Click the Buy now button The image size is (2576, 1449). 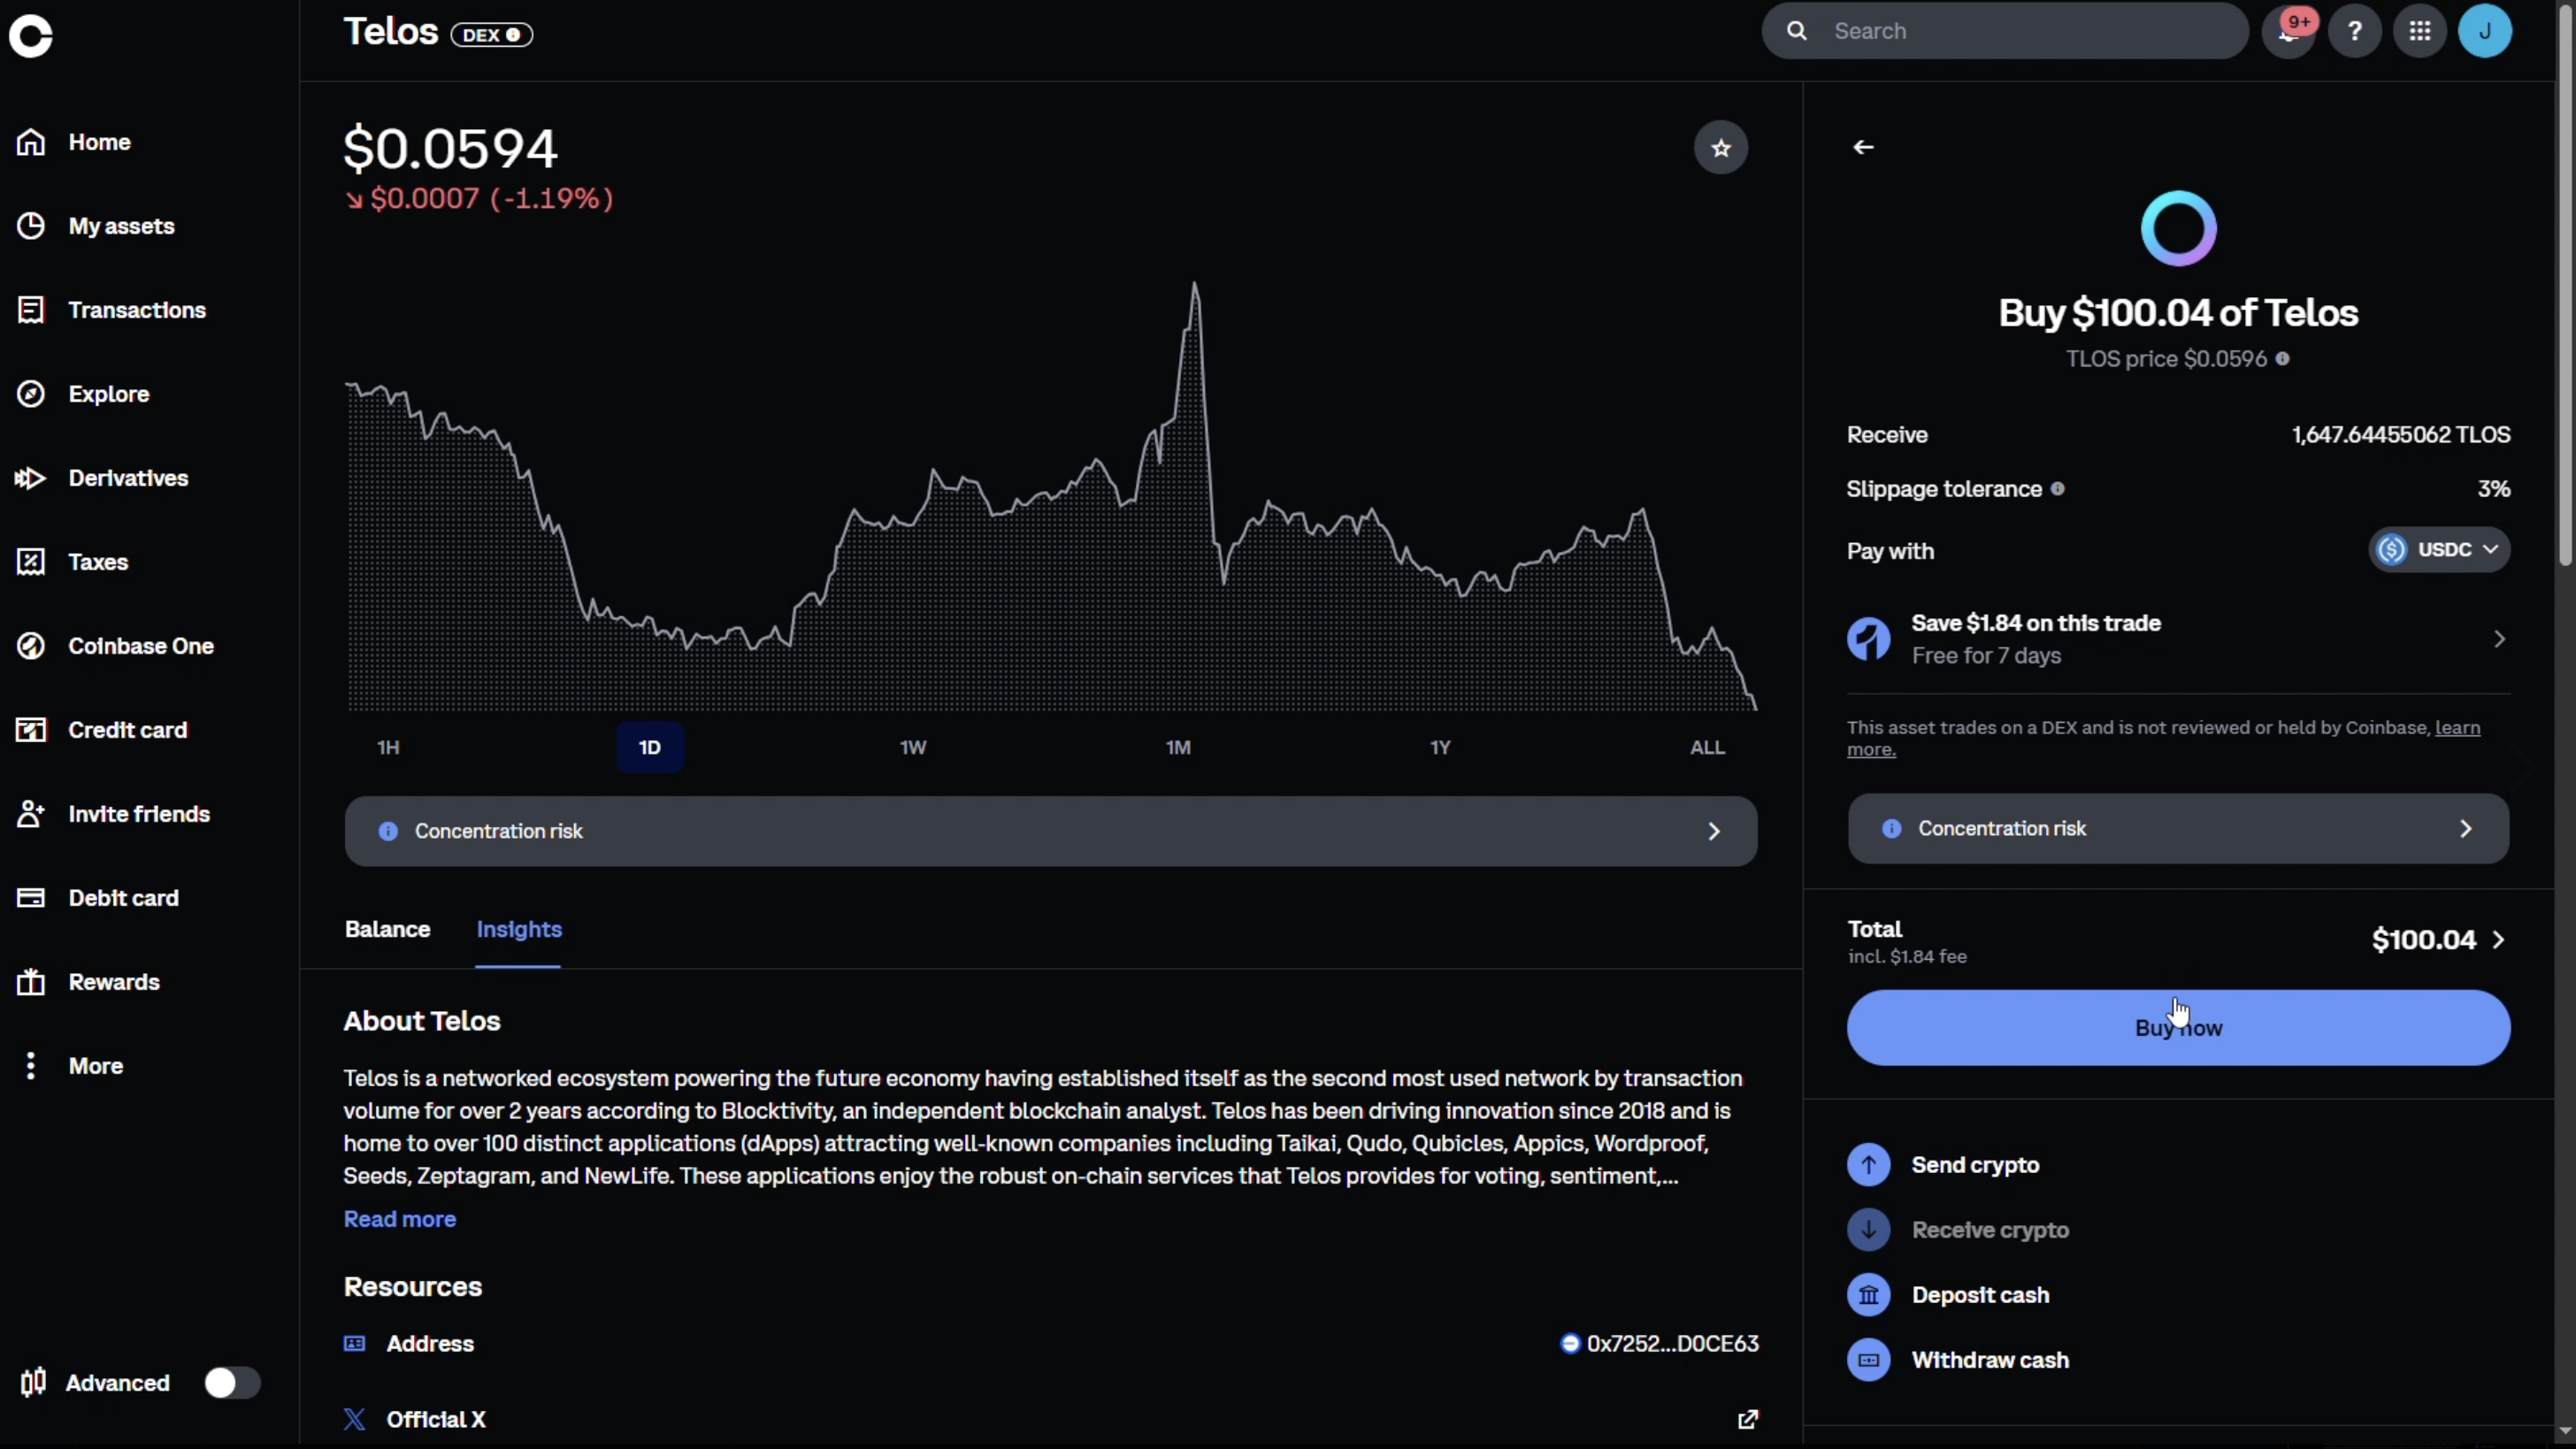click(2177, 1028)
